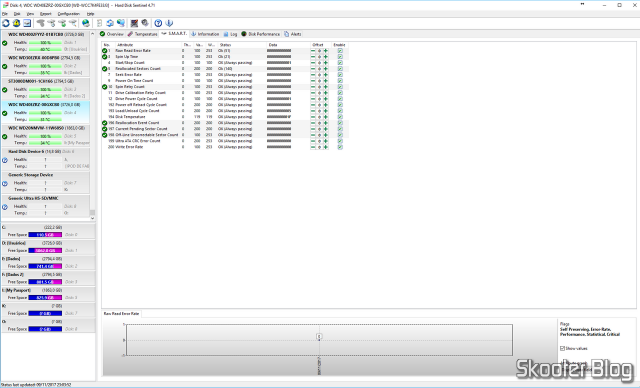
Task: Click the minus offset button for Raw Read Error Rate
Action: pyautogui.click(x=313, y=51)
